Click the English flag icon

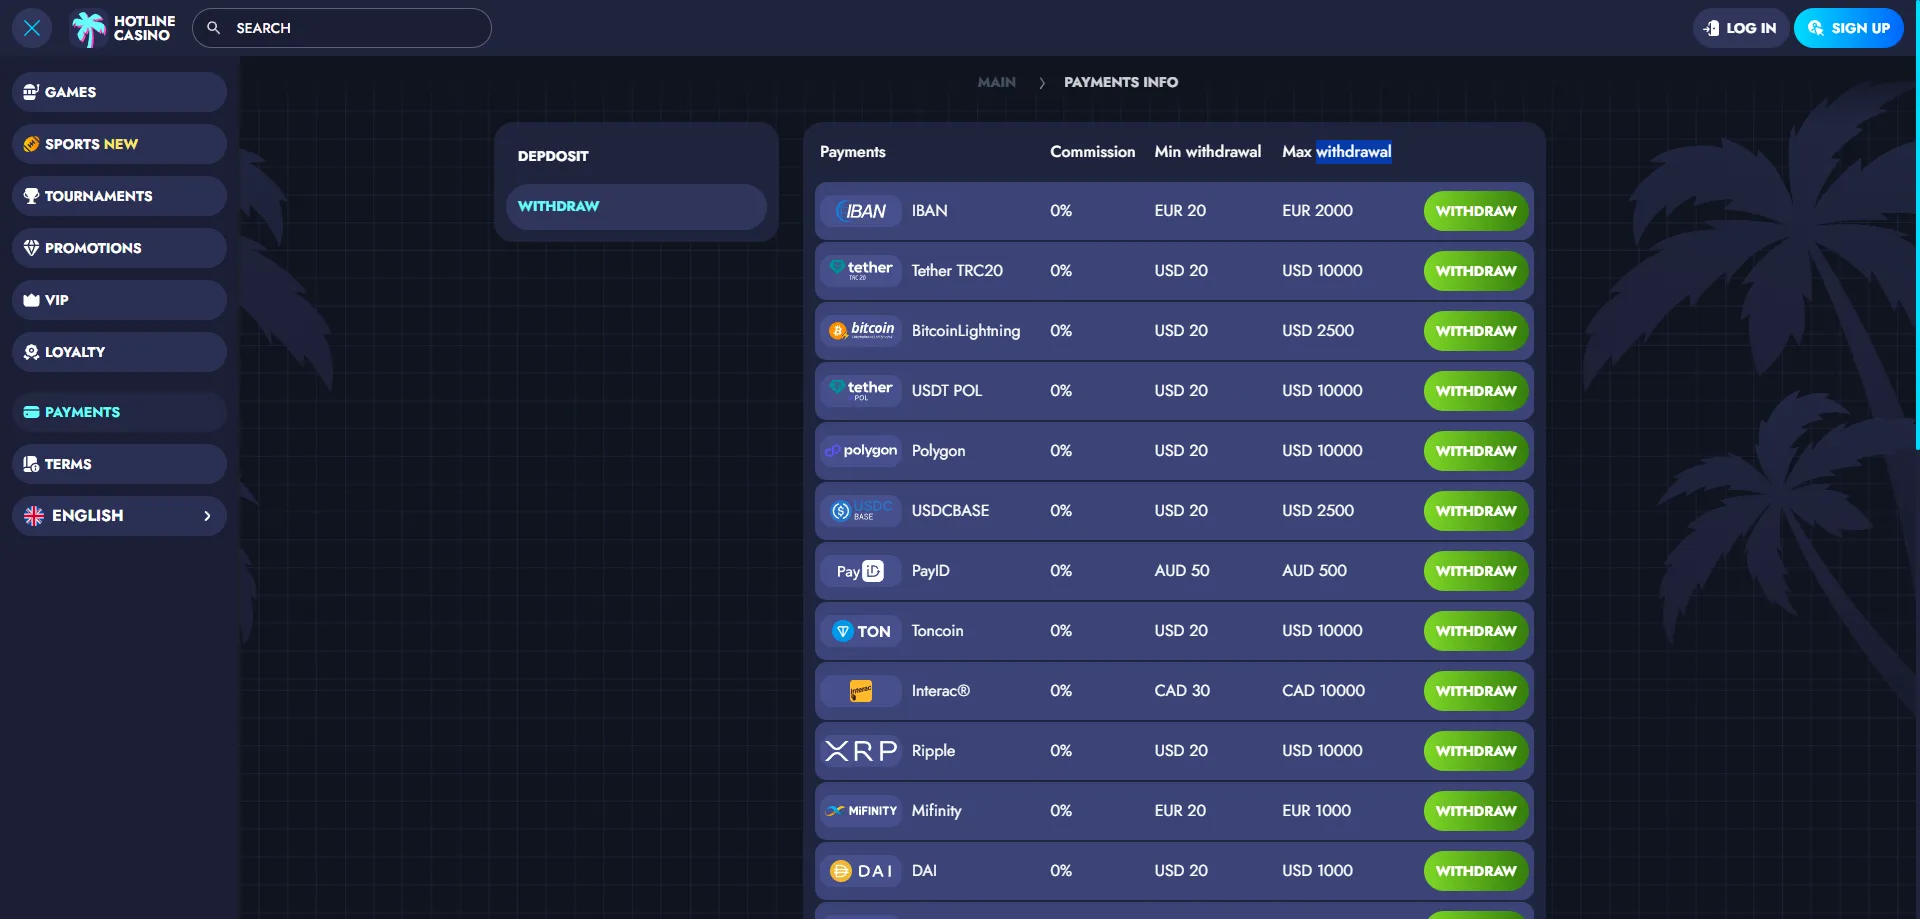click(34, 516)
